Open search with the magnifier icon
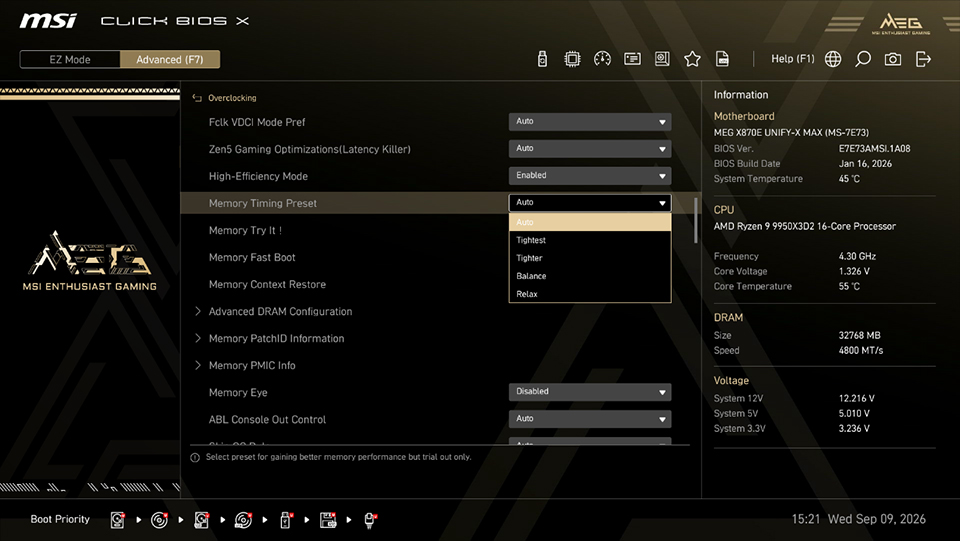The width and height of the screenshot is (960, 541). [863, 59]
